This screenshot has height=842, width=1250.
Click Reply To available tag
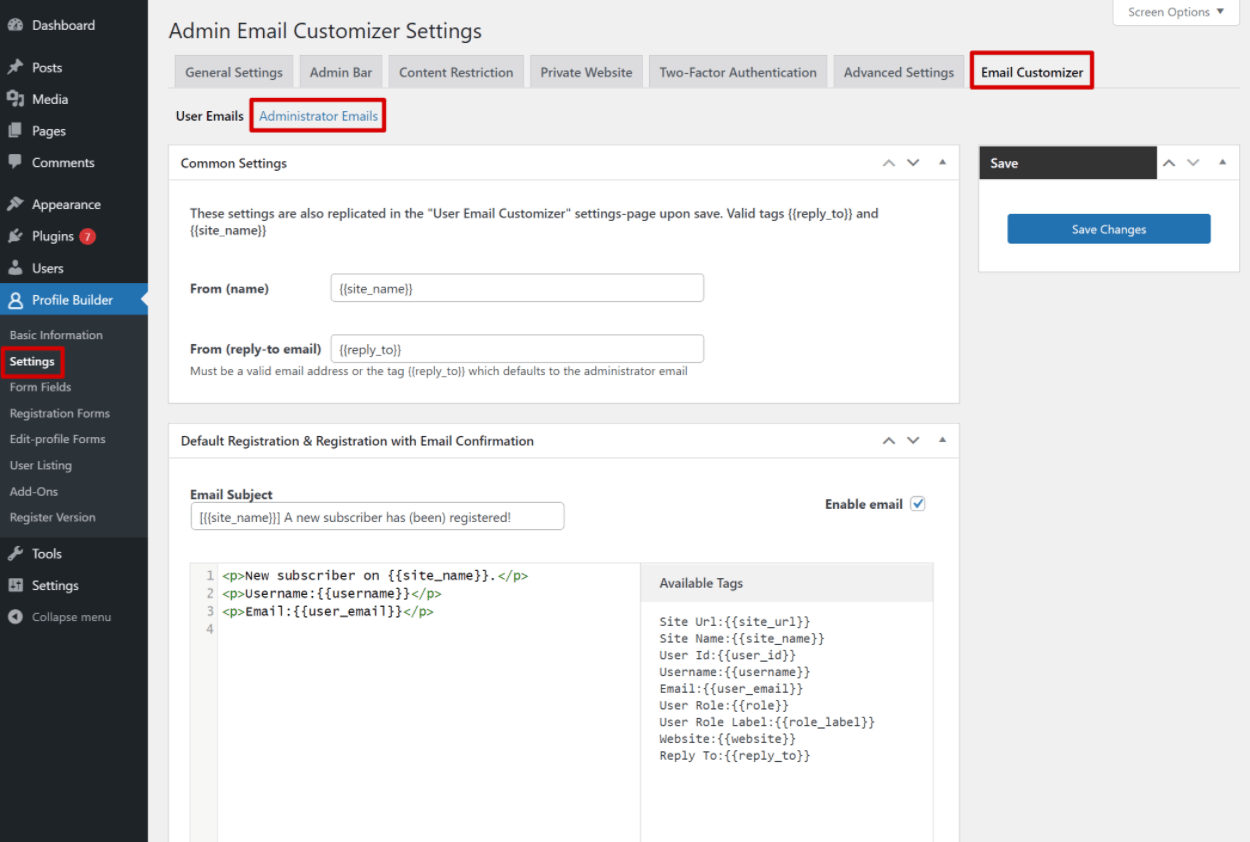(735, 755)
